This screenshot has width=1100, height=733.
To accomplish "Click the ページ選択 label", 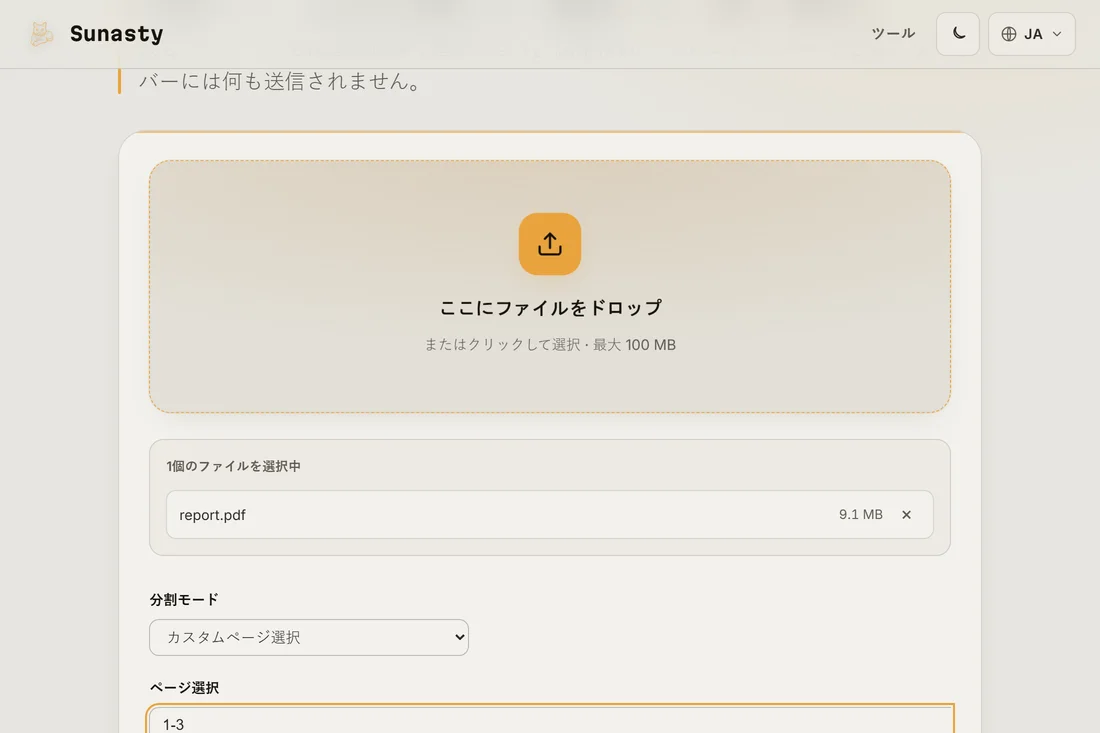I will (184, 687).
